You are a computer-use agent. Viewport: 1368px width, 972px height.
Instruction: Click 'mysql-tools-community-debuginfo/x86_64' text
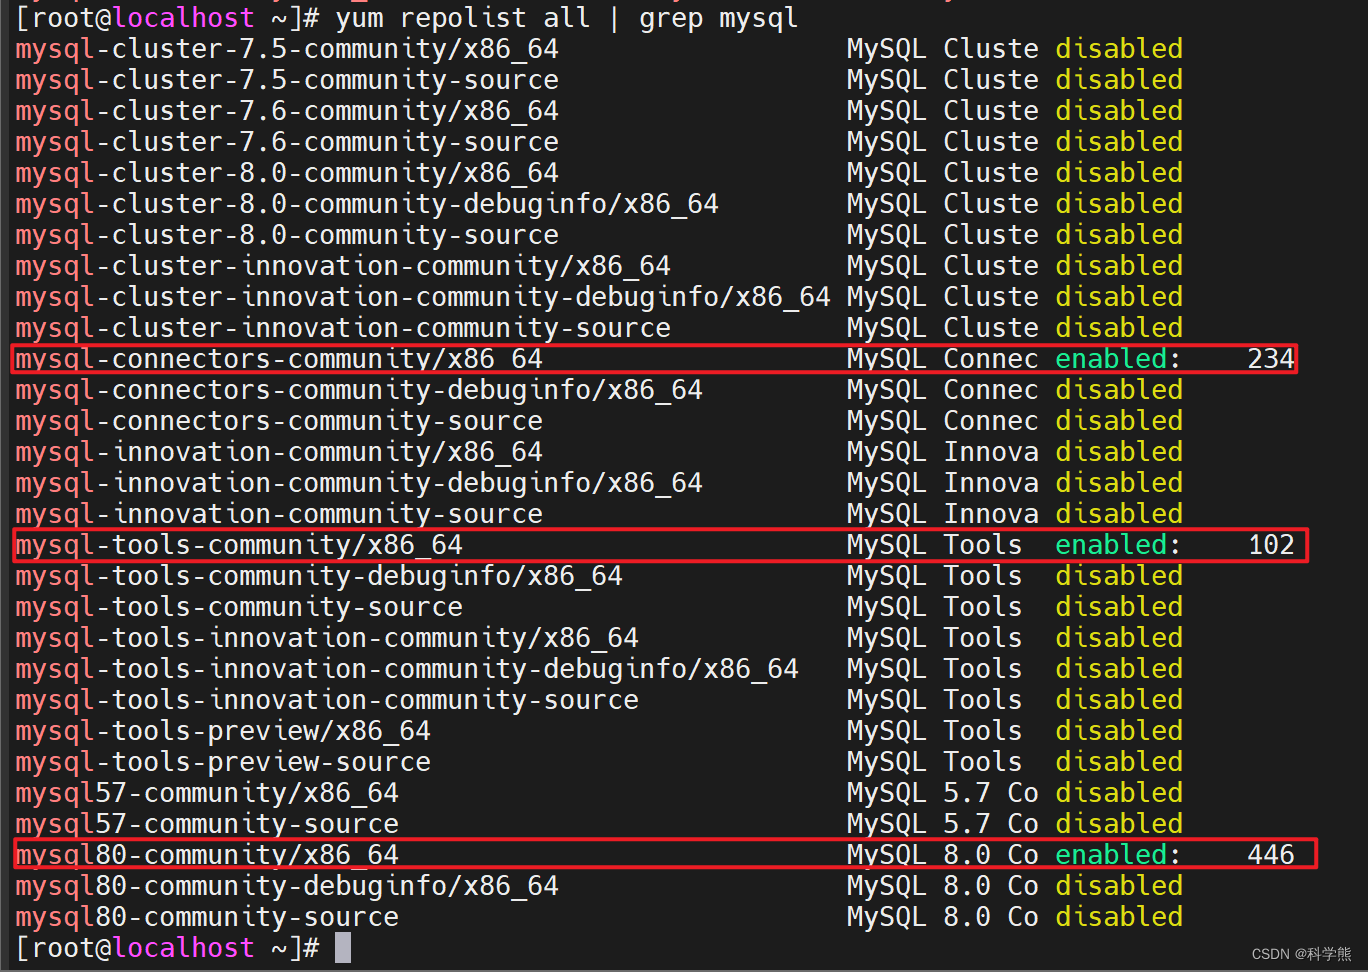coord(319,576)
